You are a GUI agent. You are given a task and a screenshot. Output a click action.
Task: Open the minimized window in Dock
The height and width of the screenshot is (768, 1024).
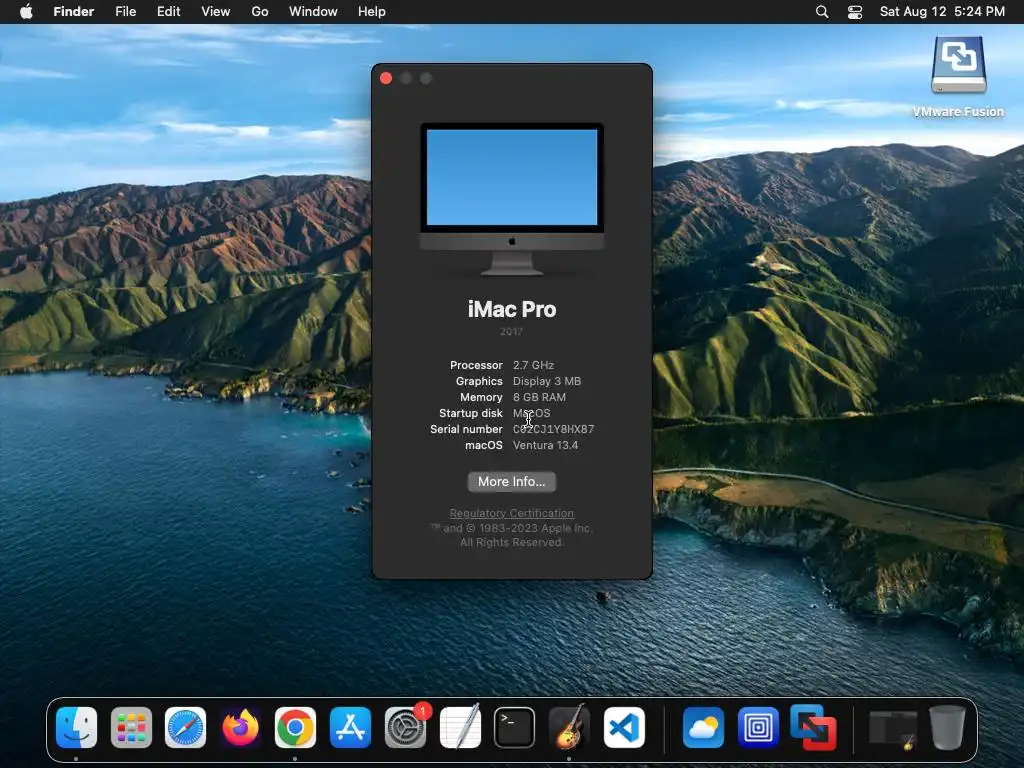pos(892,729)
